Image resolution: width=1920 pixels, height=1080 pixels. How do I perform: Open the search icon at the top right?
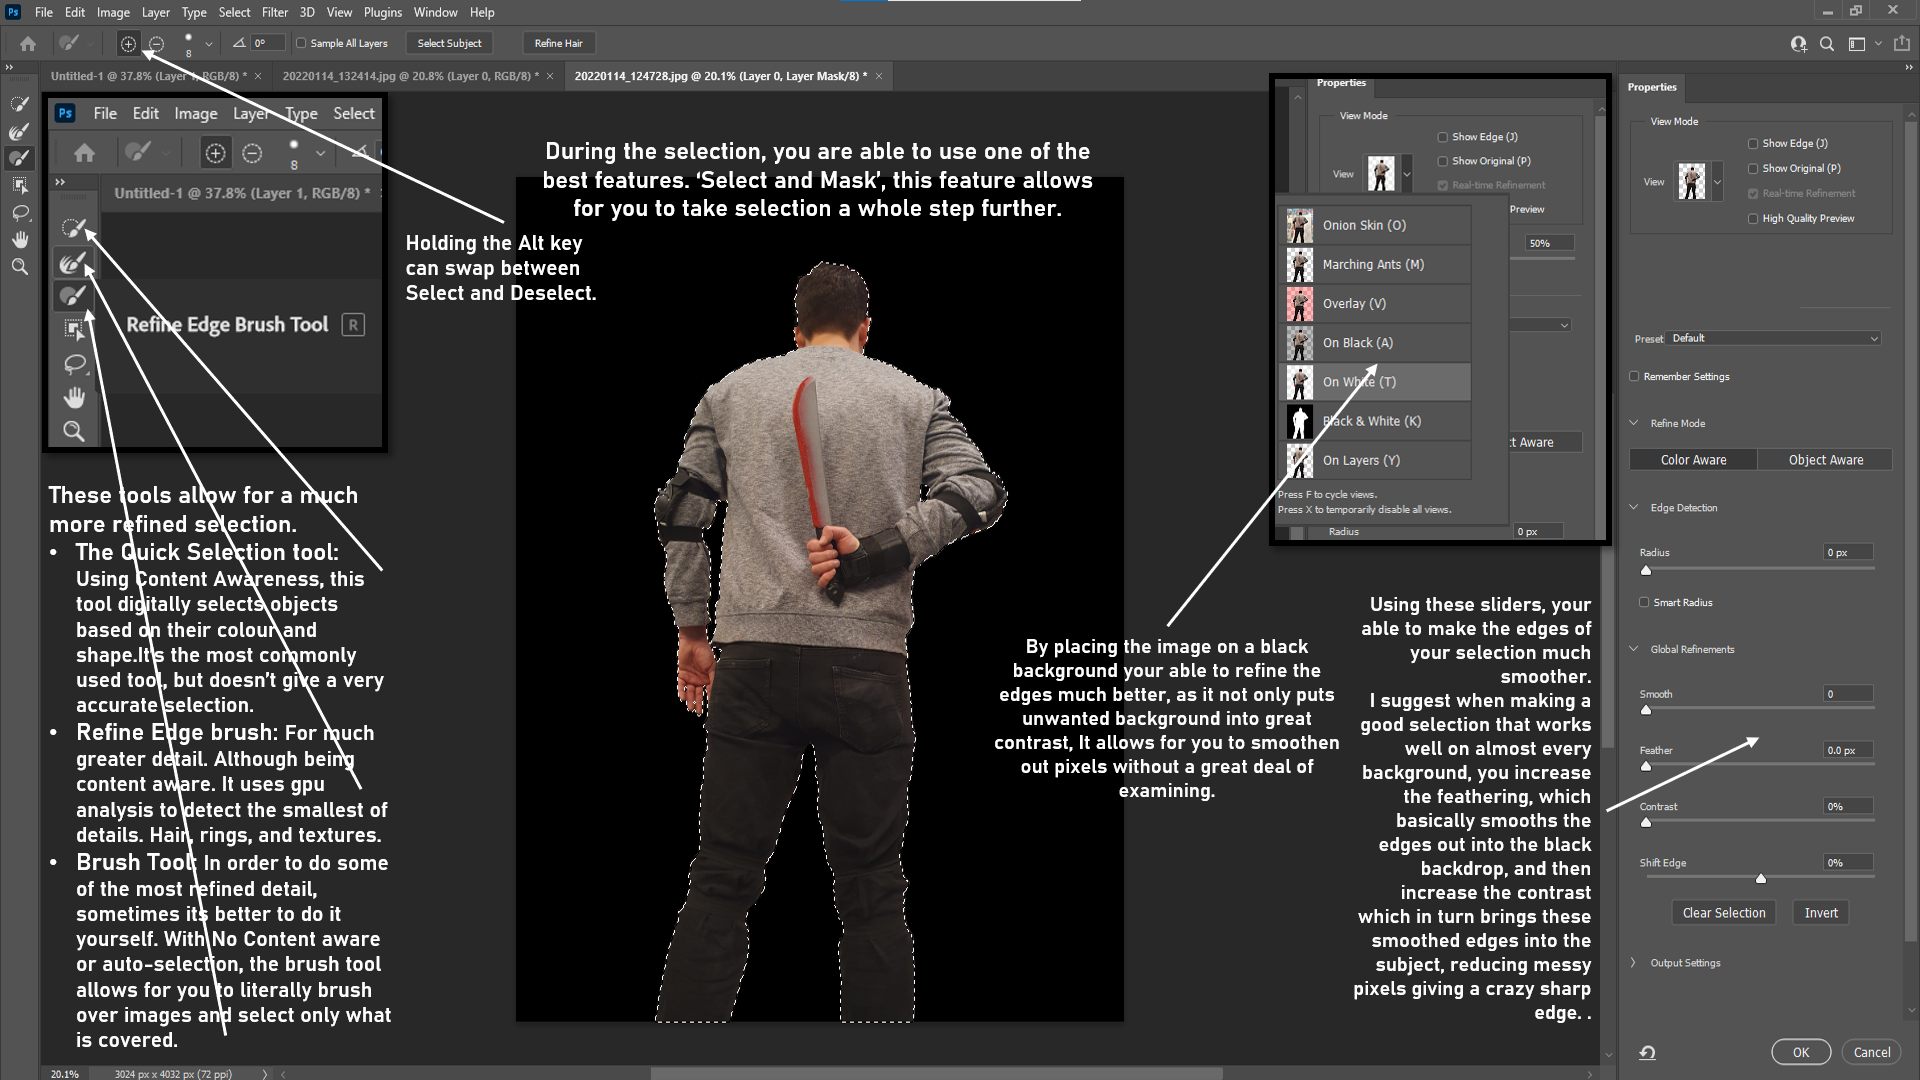(1827, 43)
